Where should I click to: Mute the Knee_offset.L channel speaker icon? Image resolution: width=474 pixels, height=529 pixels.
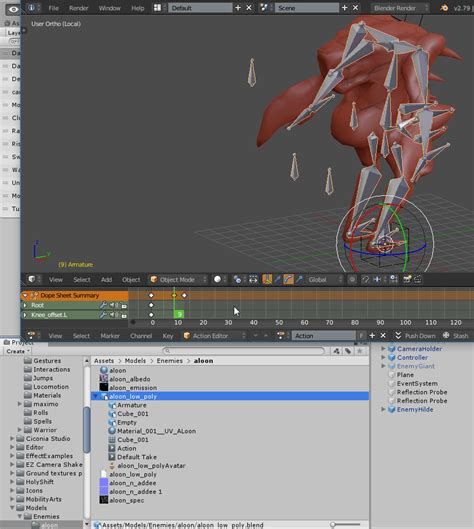tap(113, 315)
